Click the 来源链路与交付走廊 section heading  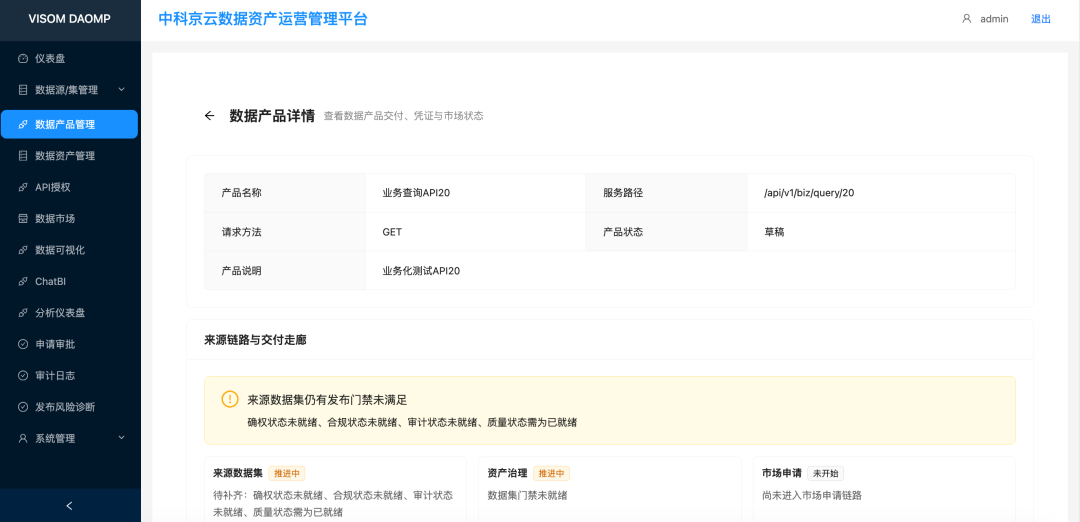point(256,340)
